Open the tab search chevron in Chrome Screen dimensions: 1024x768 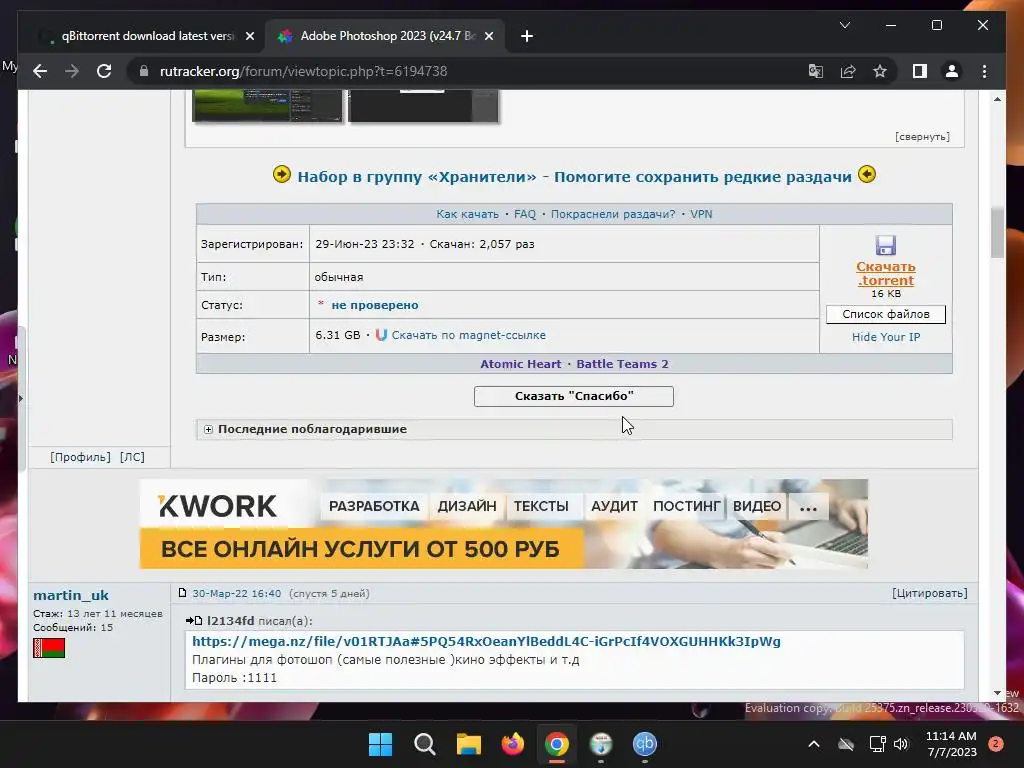pos(844,25)
